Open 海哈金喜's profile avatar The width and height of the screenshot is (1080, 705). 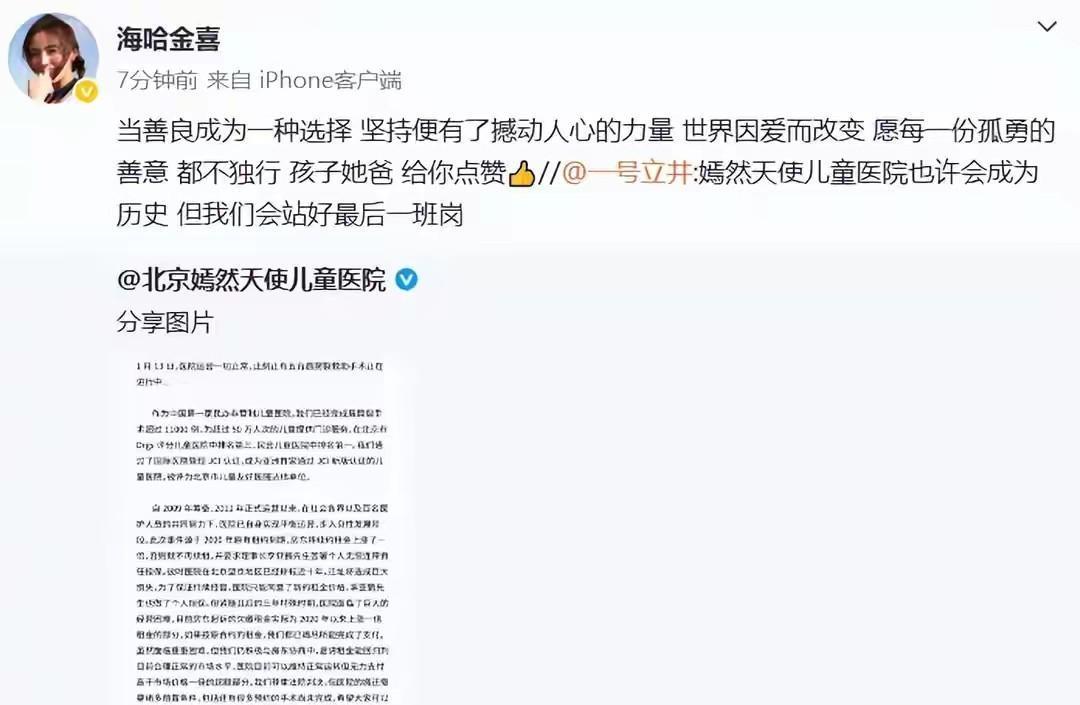(53, 58)
